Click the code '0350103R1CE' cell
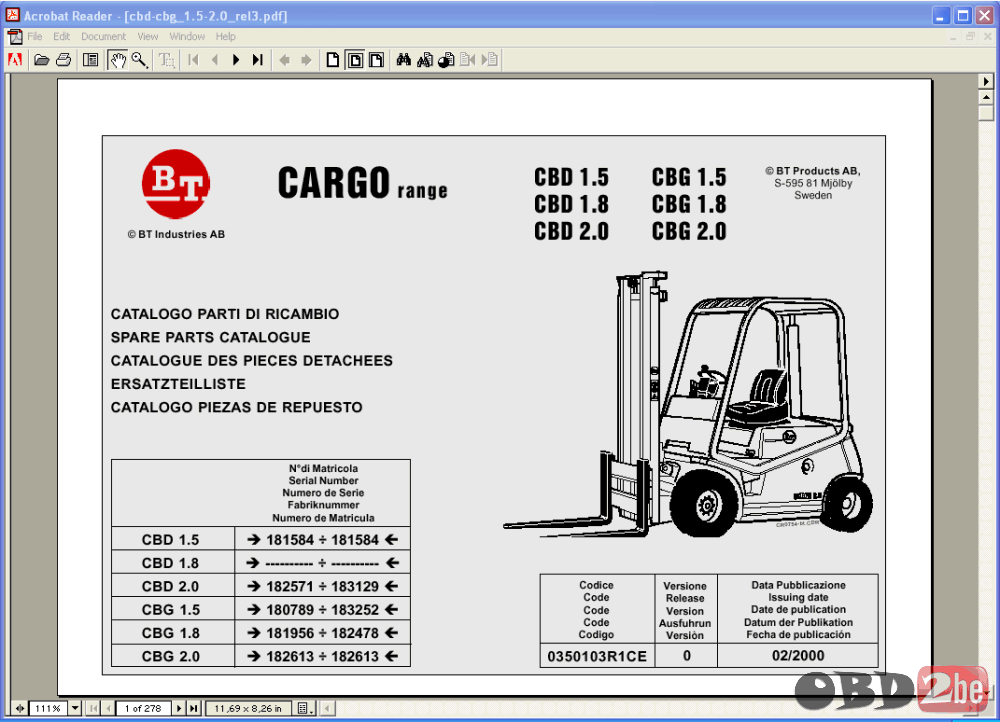Image resolution: width=1000 pixels, height=722 pixels. click(x=597, y=656)
